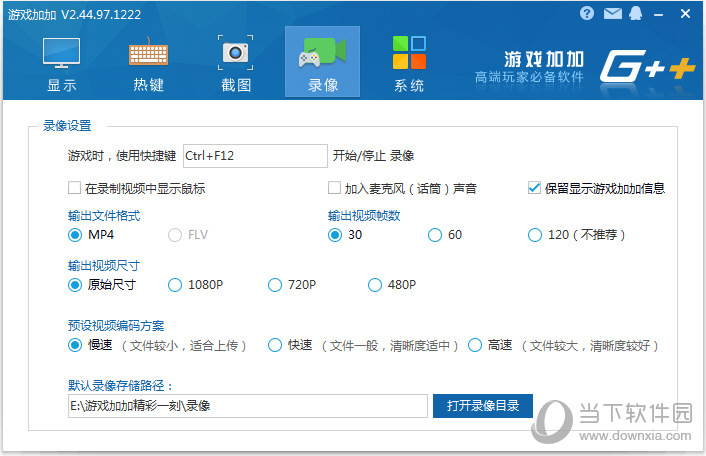Click 打开录像目录 button

[x=483, y=406]
